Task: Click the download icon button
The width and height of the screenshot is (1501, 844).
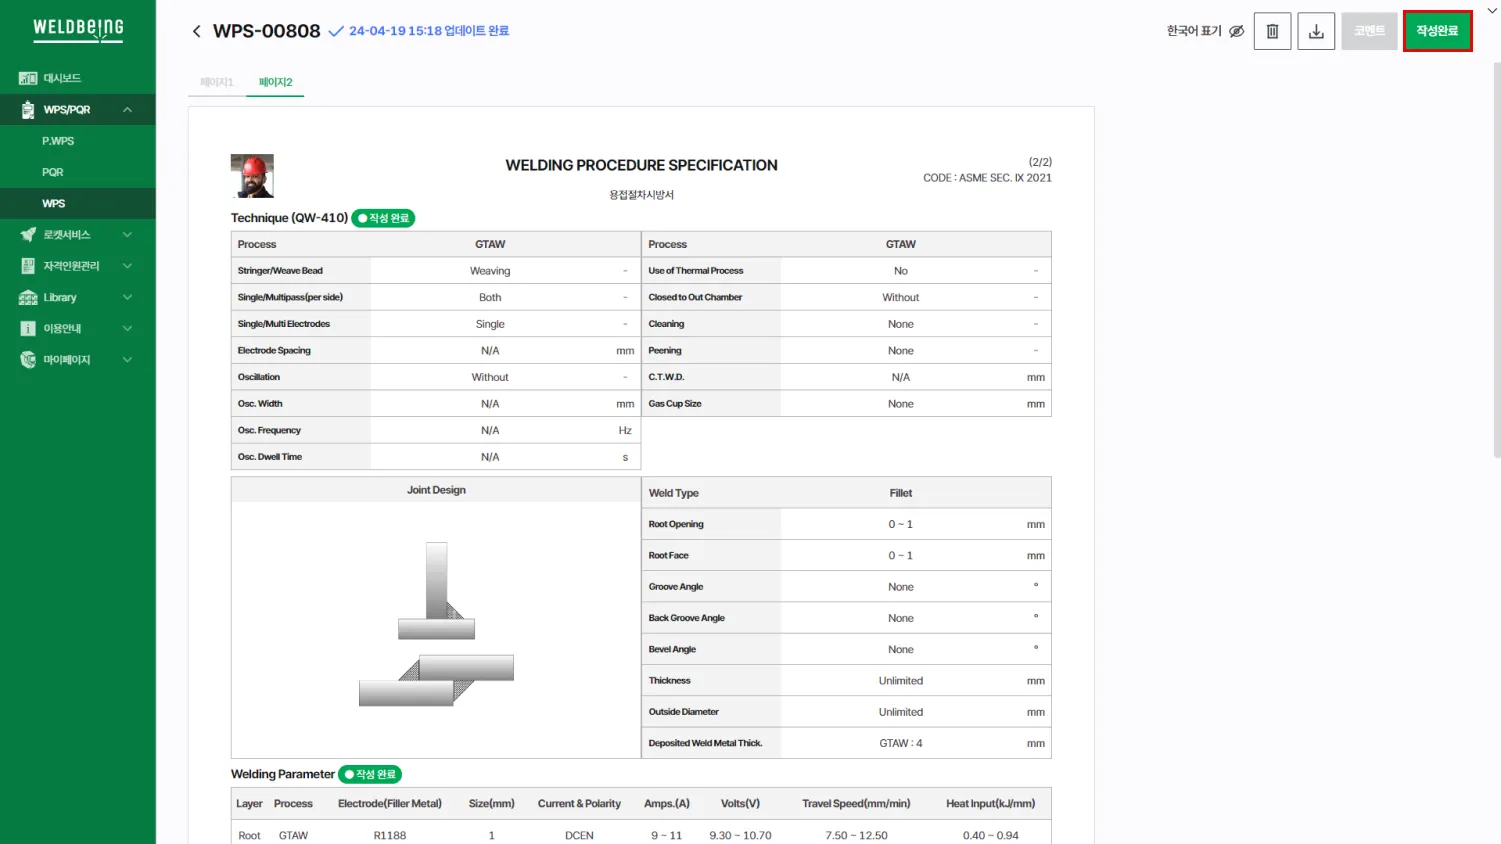Action: click(1316, 31)
